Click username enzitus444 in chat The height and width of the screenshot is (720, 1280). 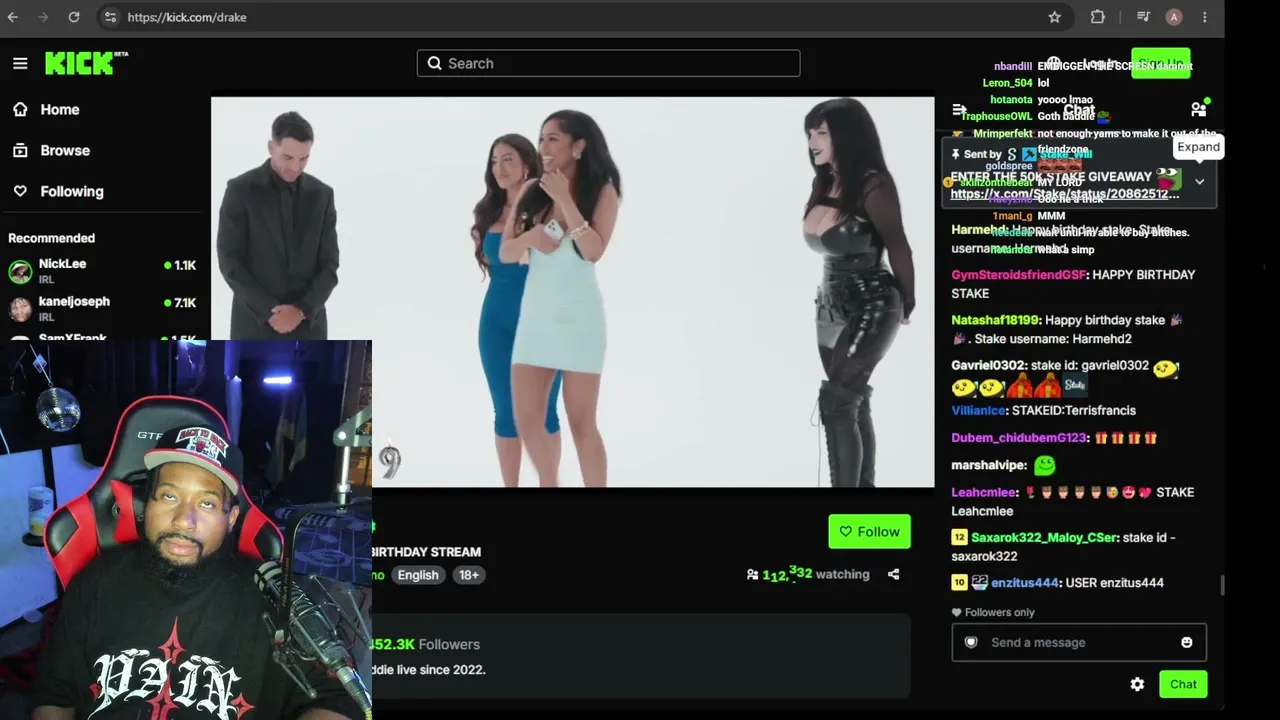[x=1025, y=583]
